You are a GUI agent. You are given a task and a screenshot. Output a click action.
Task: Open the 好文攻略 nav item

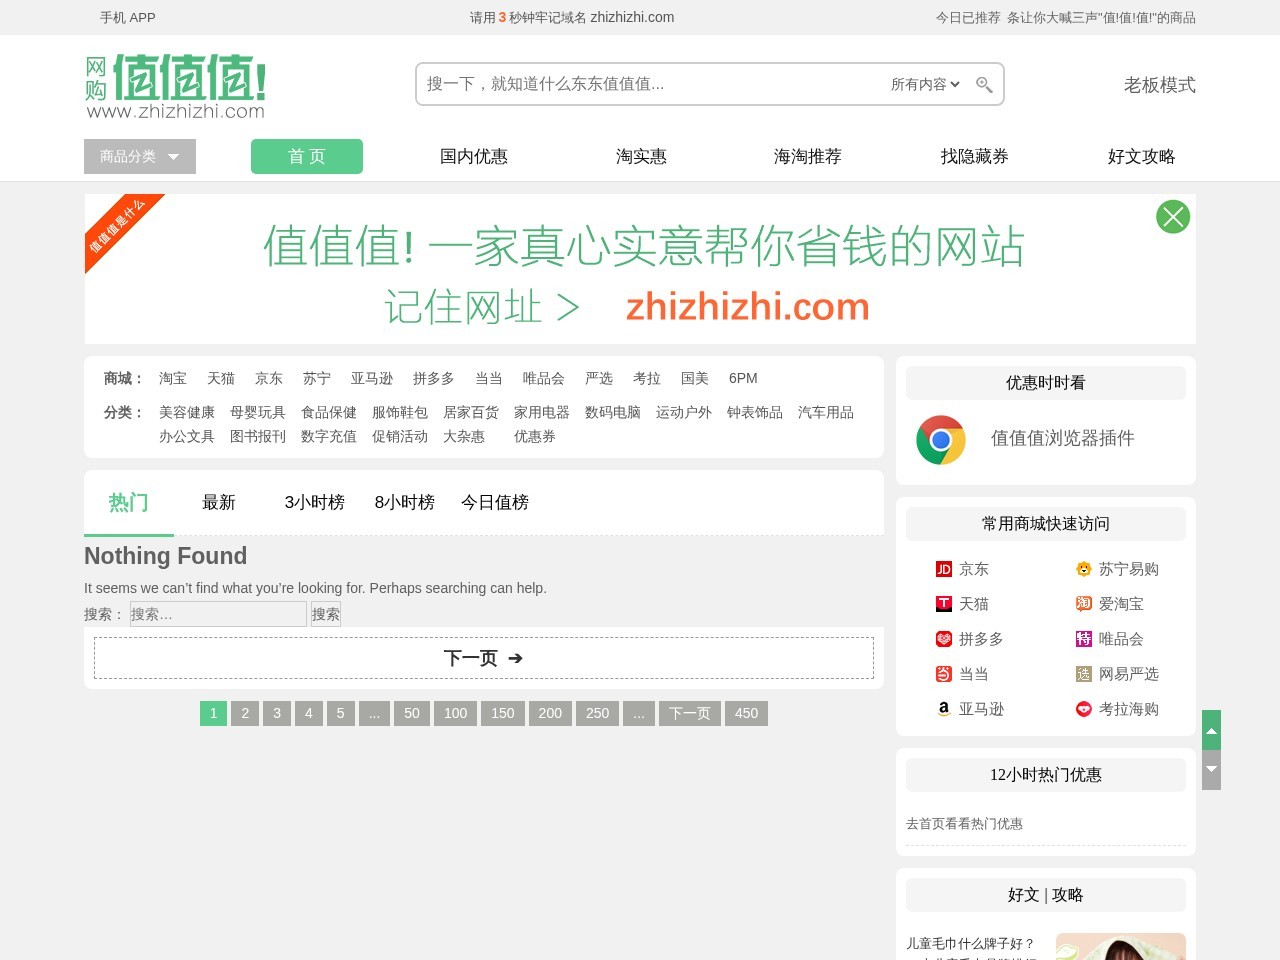pyautogui.click(x=1142, y=157)
